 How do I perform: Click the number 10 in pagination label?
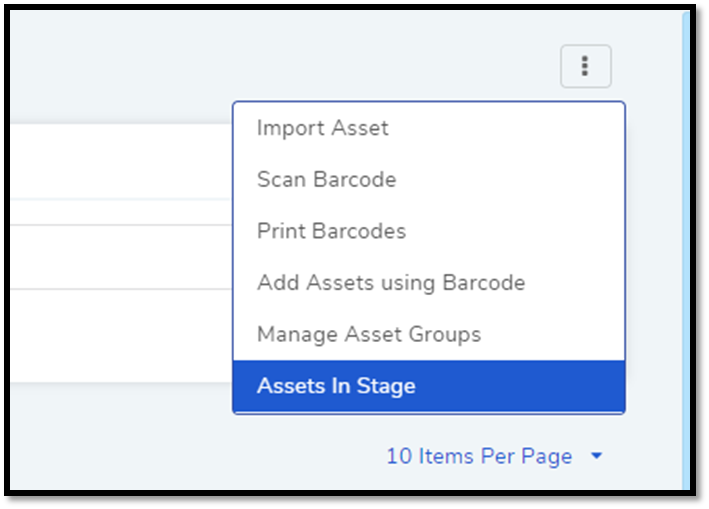point(399,456)
